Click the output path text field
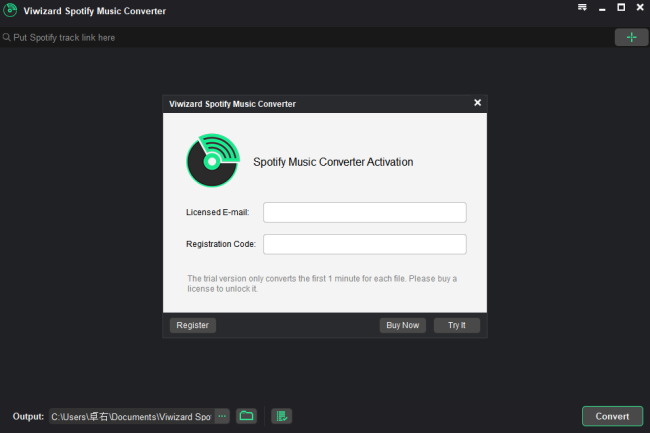 point(132,416)
